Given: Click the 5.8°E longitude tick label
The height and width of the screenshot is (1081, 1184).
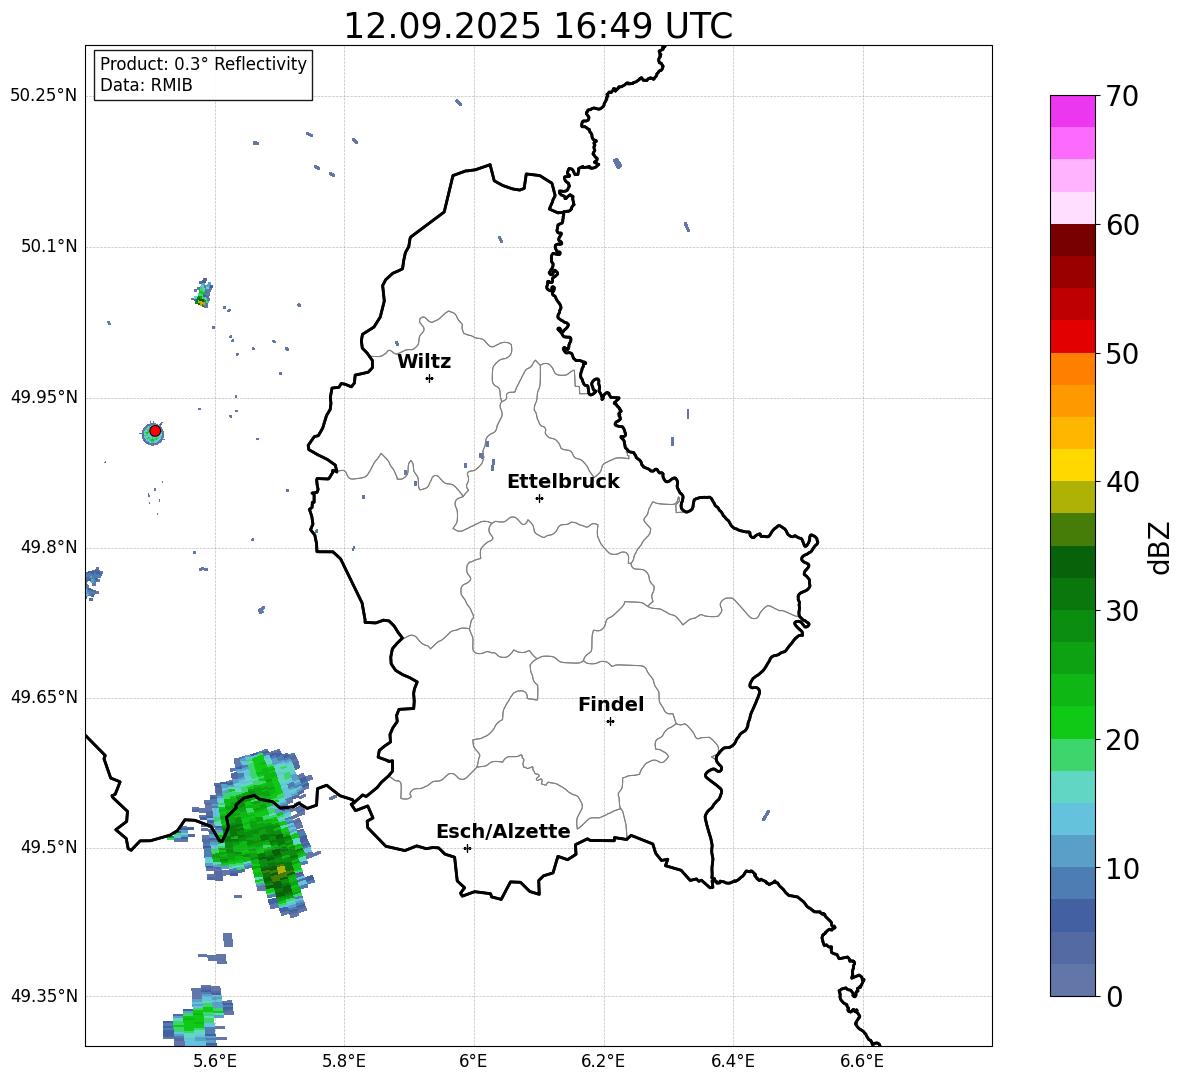Looking at the screenshot, I should coord(344,1061).
